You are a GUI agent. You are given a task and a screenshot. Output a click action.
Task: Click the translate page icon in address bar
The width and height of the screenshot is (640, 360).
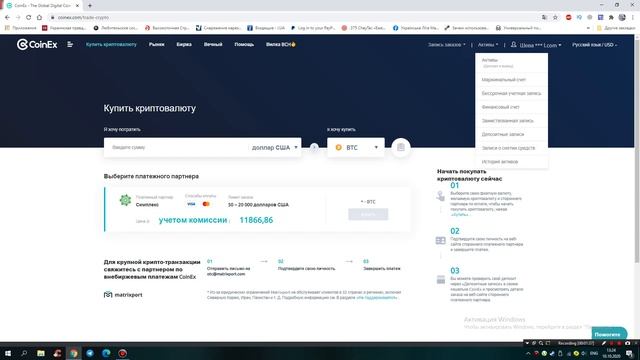click(544, 17)
